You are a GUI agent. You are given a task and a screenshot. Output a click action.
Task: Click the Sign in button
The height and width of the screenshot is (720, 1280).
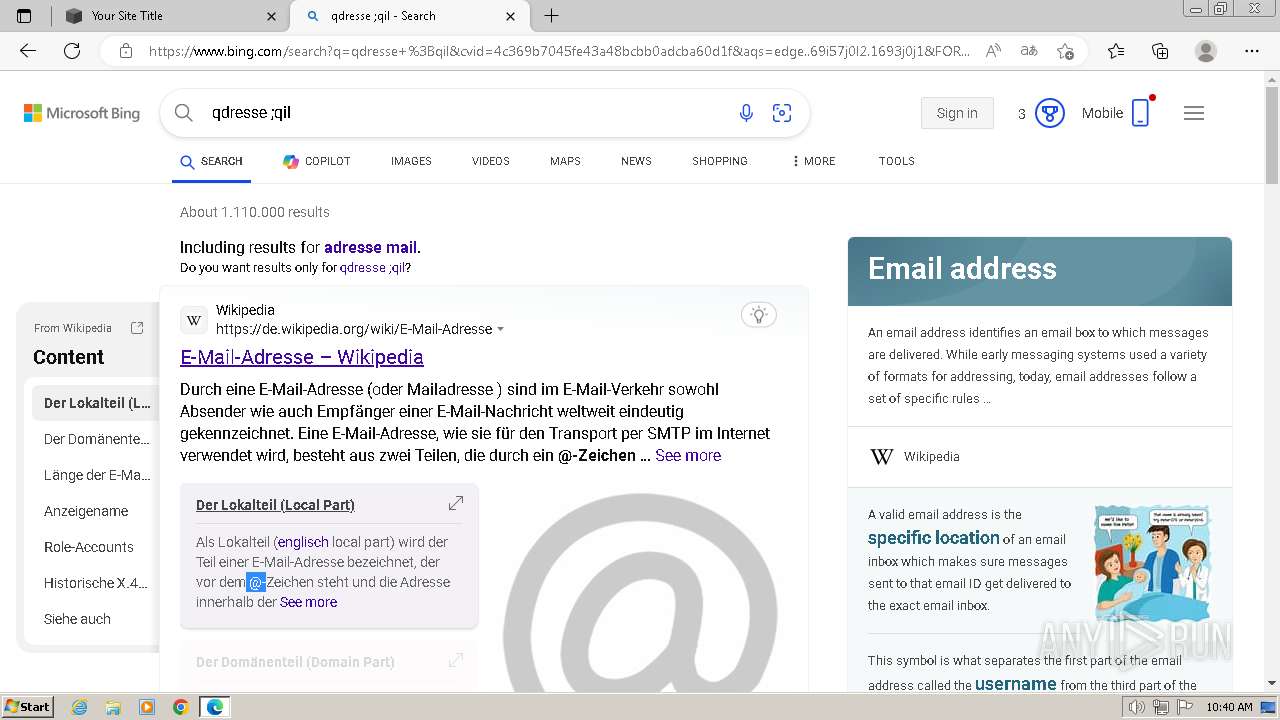click(957, 113)
